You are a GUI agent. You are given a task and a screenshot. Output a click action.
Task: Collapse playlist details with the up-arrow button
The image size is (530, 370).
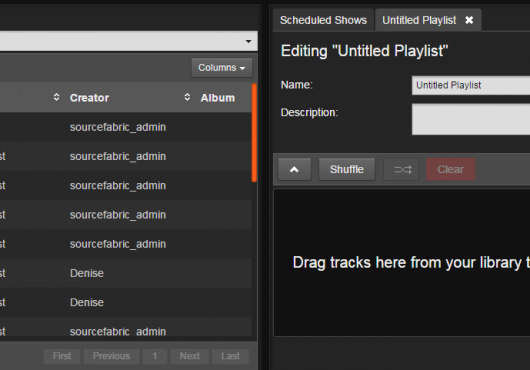[x=294, y=169]
